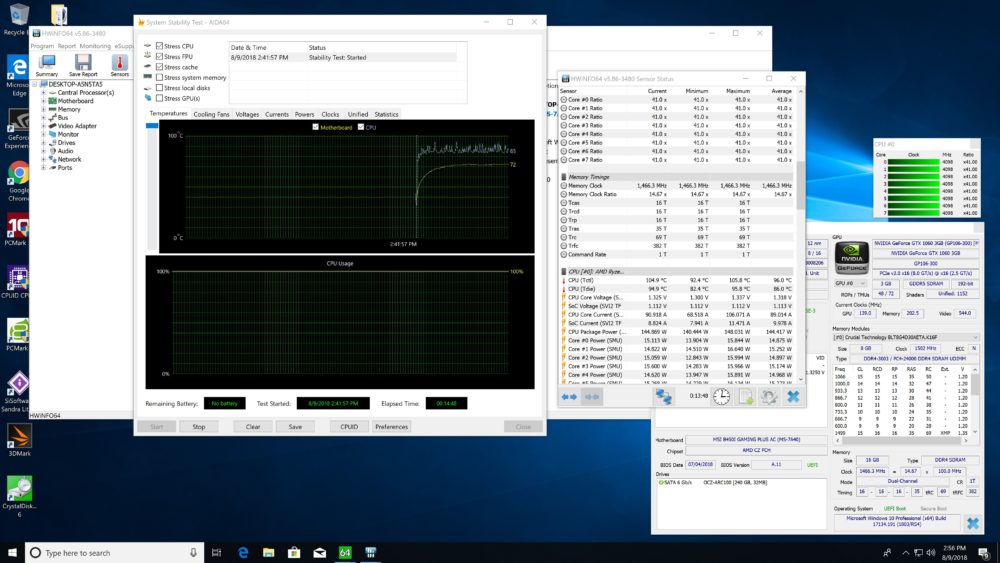Switch to Statistics tab

386,114
